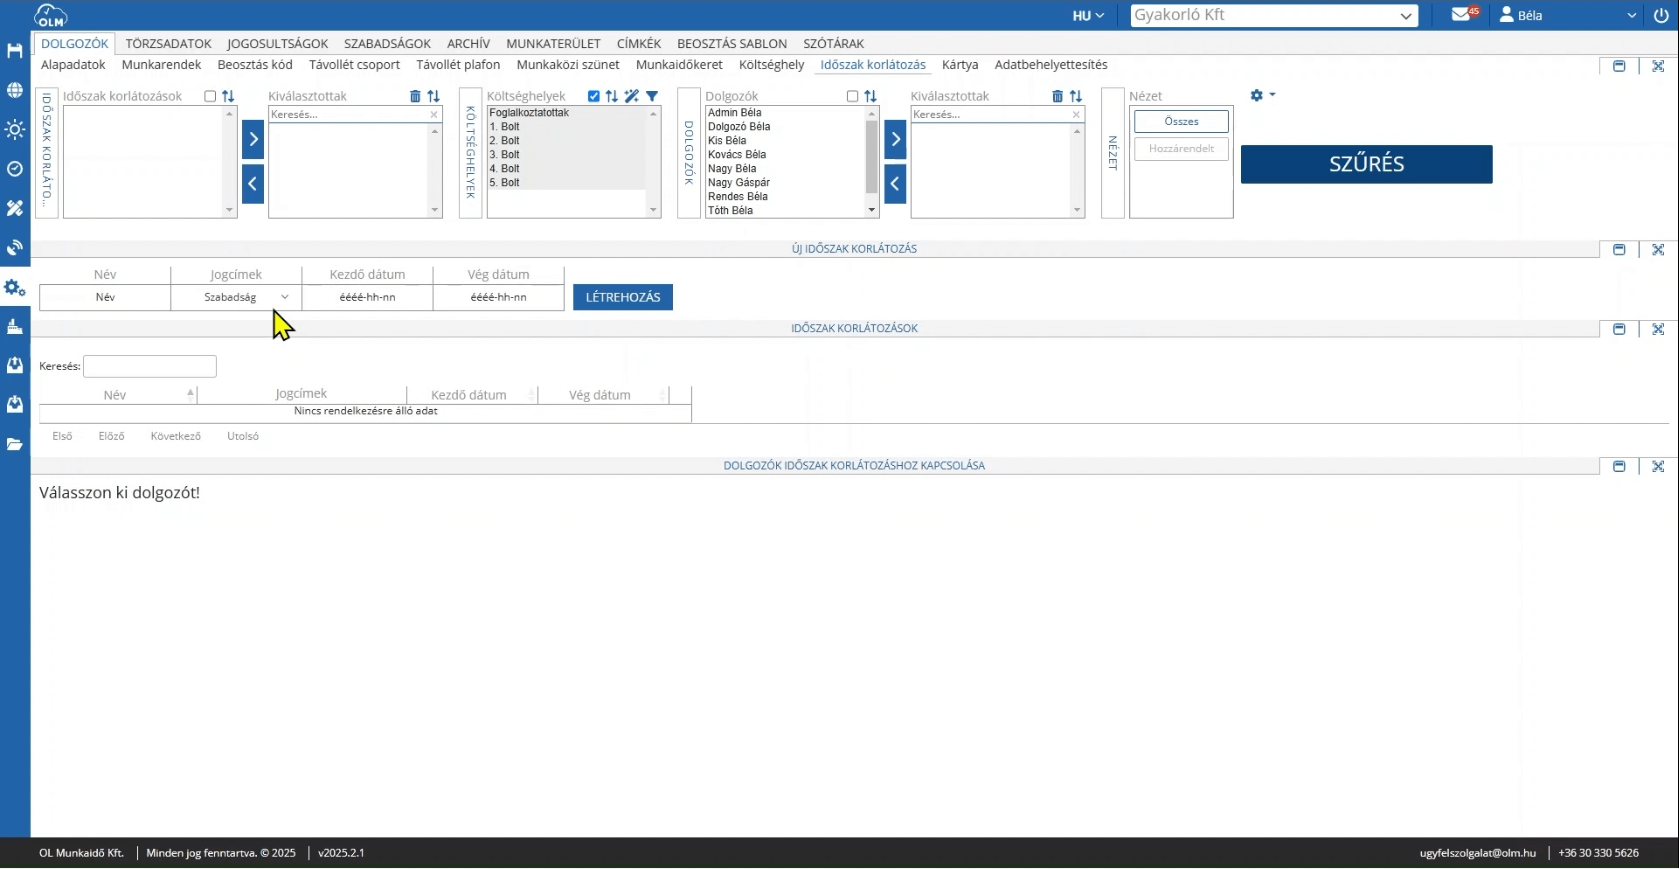Click the pencil-ruler tools icon in sidebar

(15, 208)
